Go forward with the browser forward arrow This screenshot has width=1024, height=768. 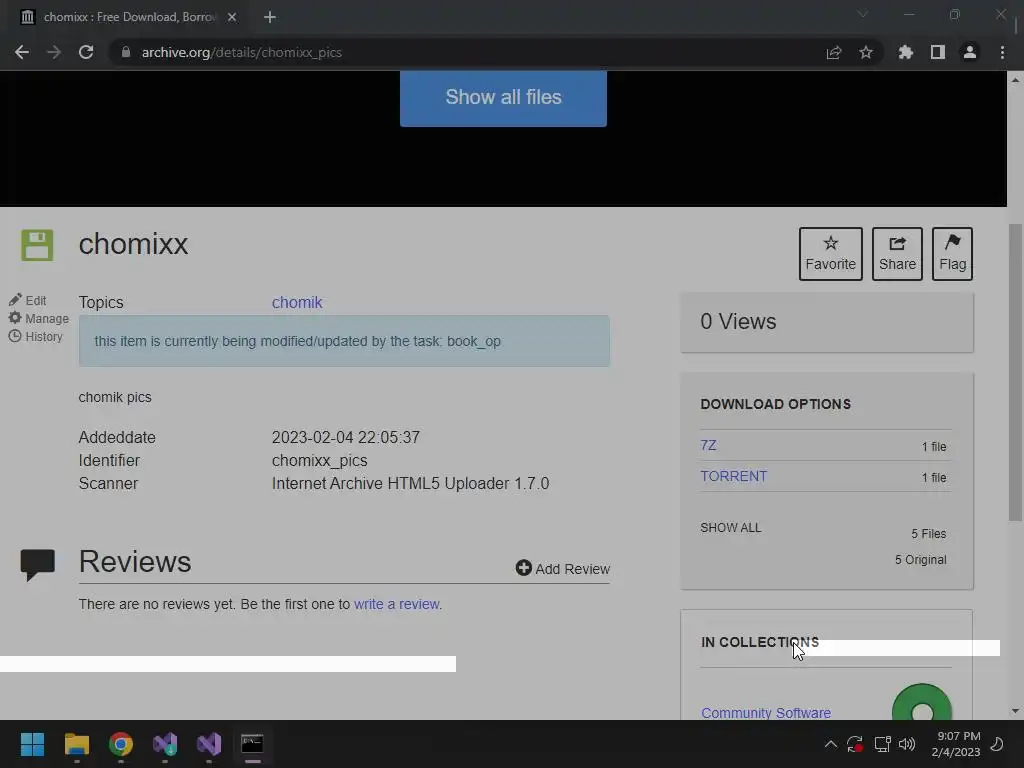[54, 52]
